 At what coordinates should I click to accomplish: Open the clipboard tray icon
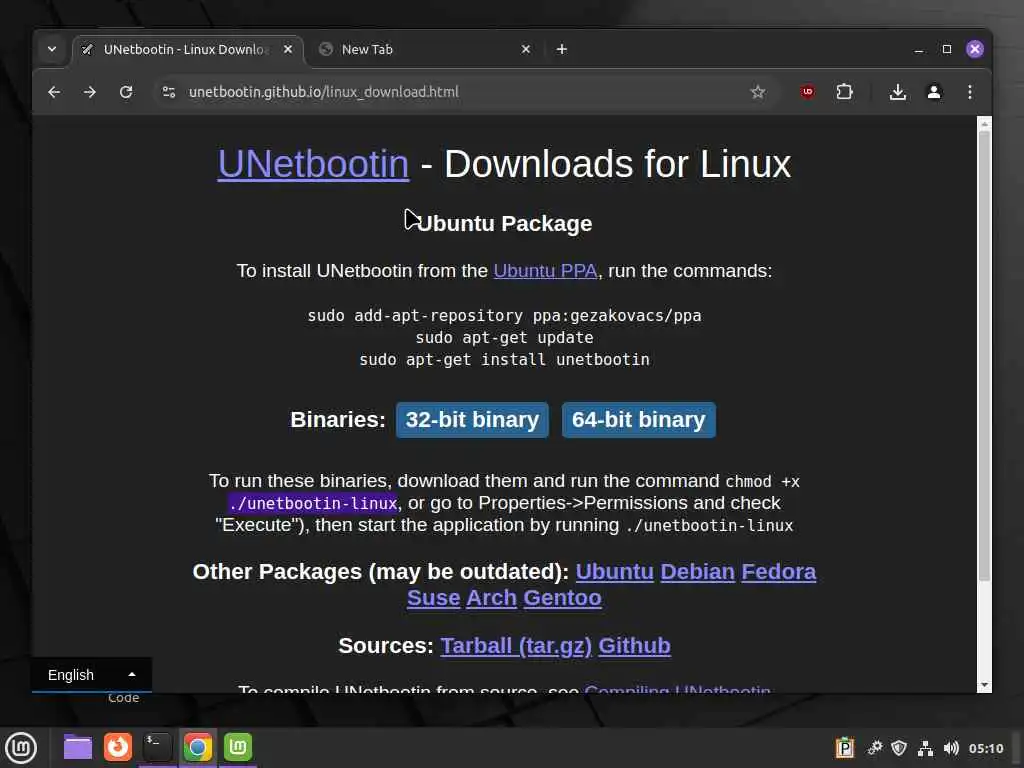[x=844, y=748]
